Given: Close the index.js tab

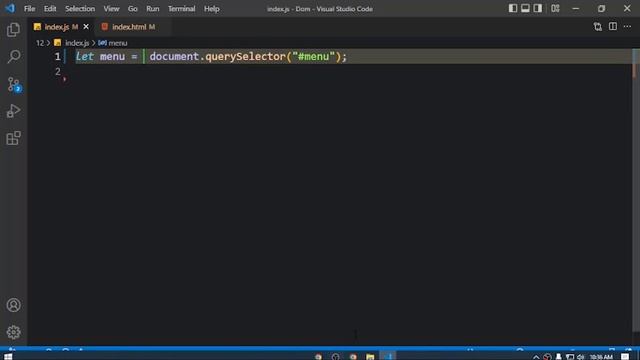Looking at the screenshot, I should (86, 27).
